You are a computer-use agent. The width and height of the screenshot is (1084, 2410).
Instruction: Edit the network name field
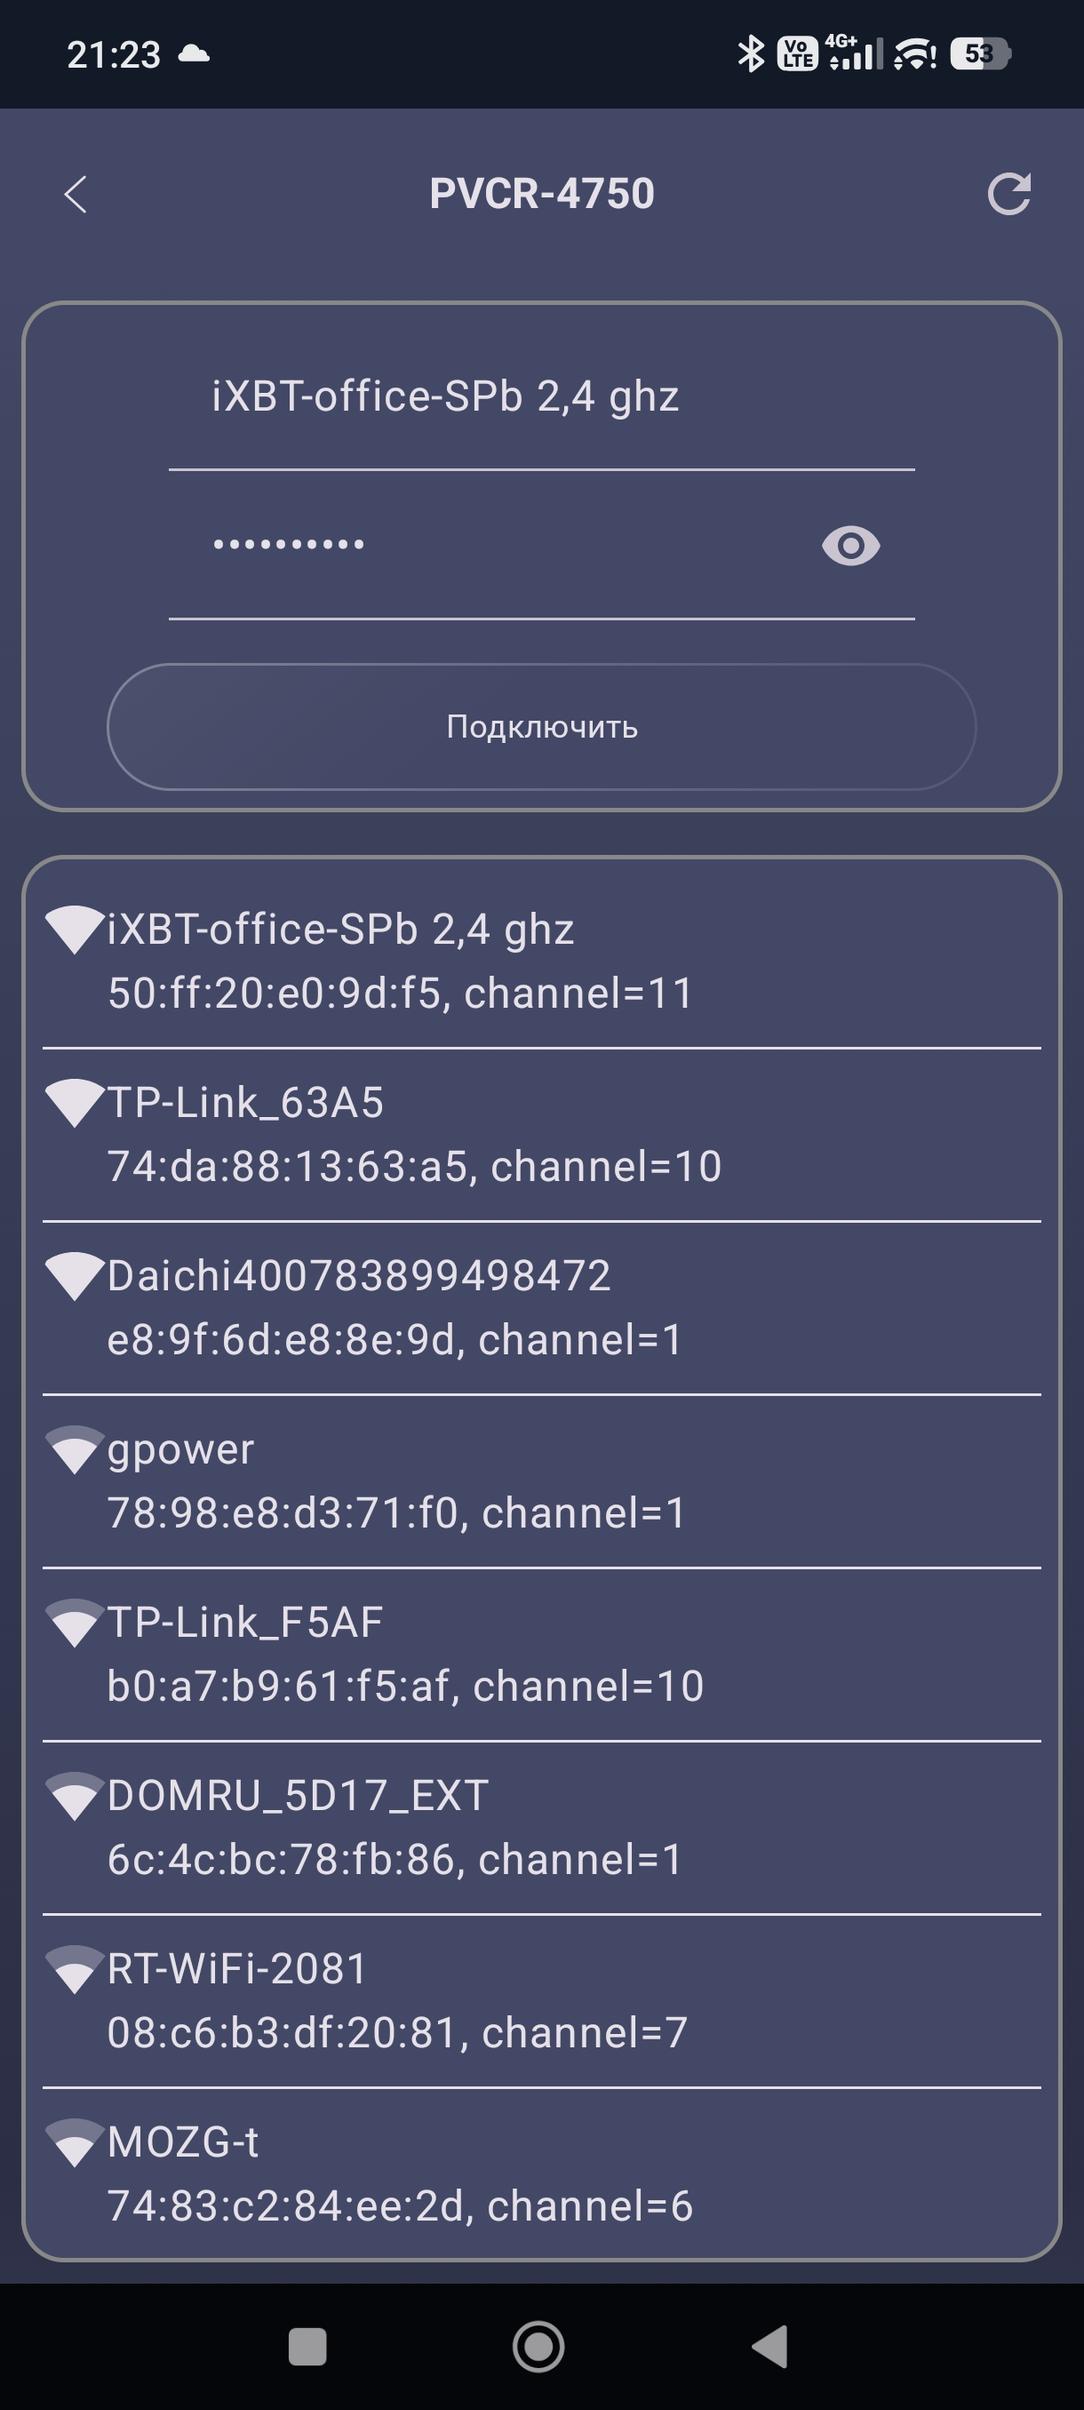coord(542,397)
